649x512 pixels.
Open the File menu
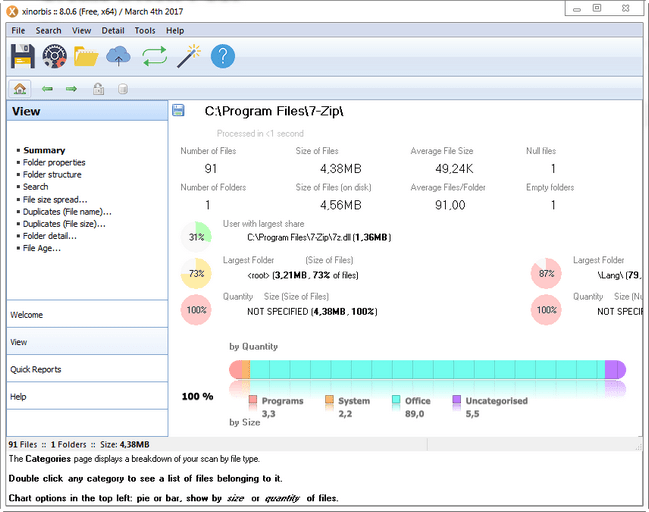pos(18,31)
